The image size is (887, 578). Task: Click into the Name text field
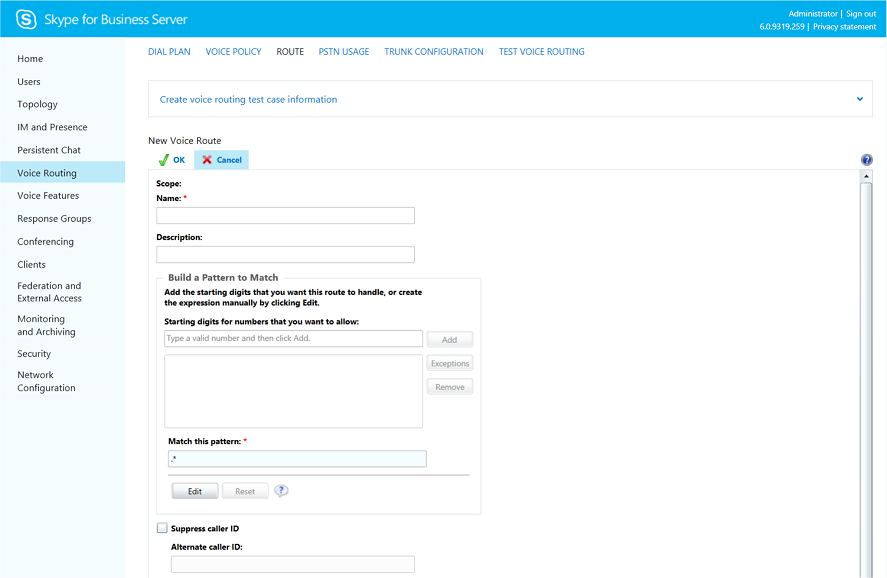[285, 216]
